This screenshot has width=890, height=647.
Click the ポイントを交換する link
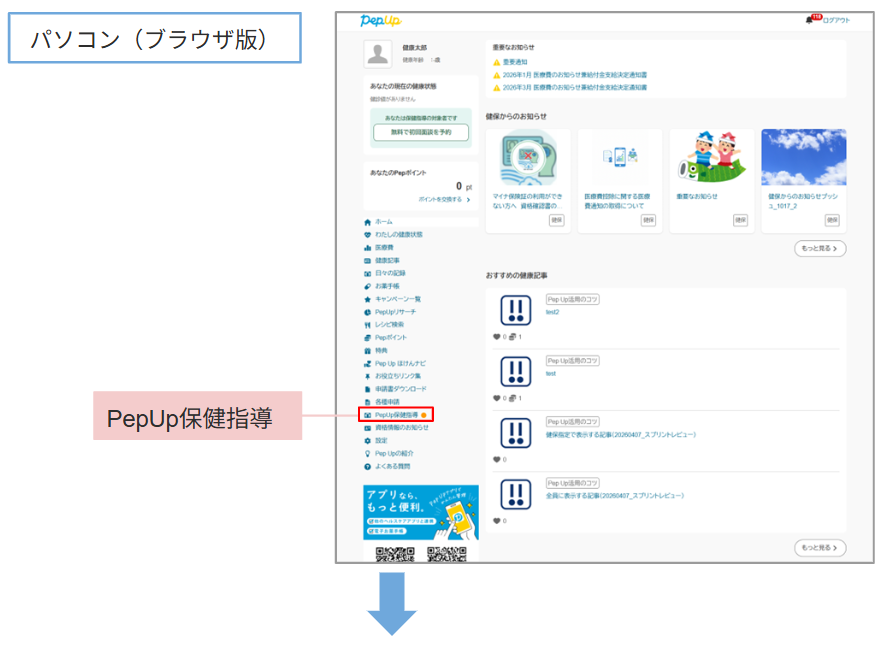point(444,199)
